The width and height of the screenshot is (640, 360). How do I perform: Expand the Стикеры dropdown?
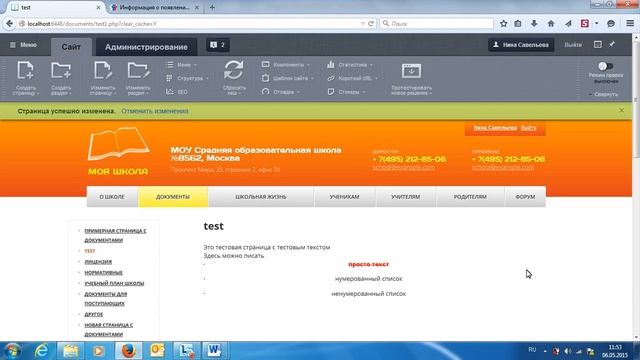coord(347,92)
